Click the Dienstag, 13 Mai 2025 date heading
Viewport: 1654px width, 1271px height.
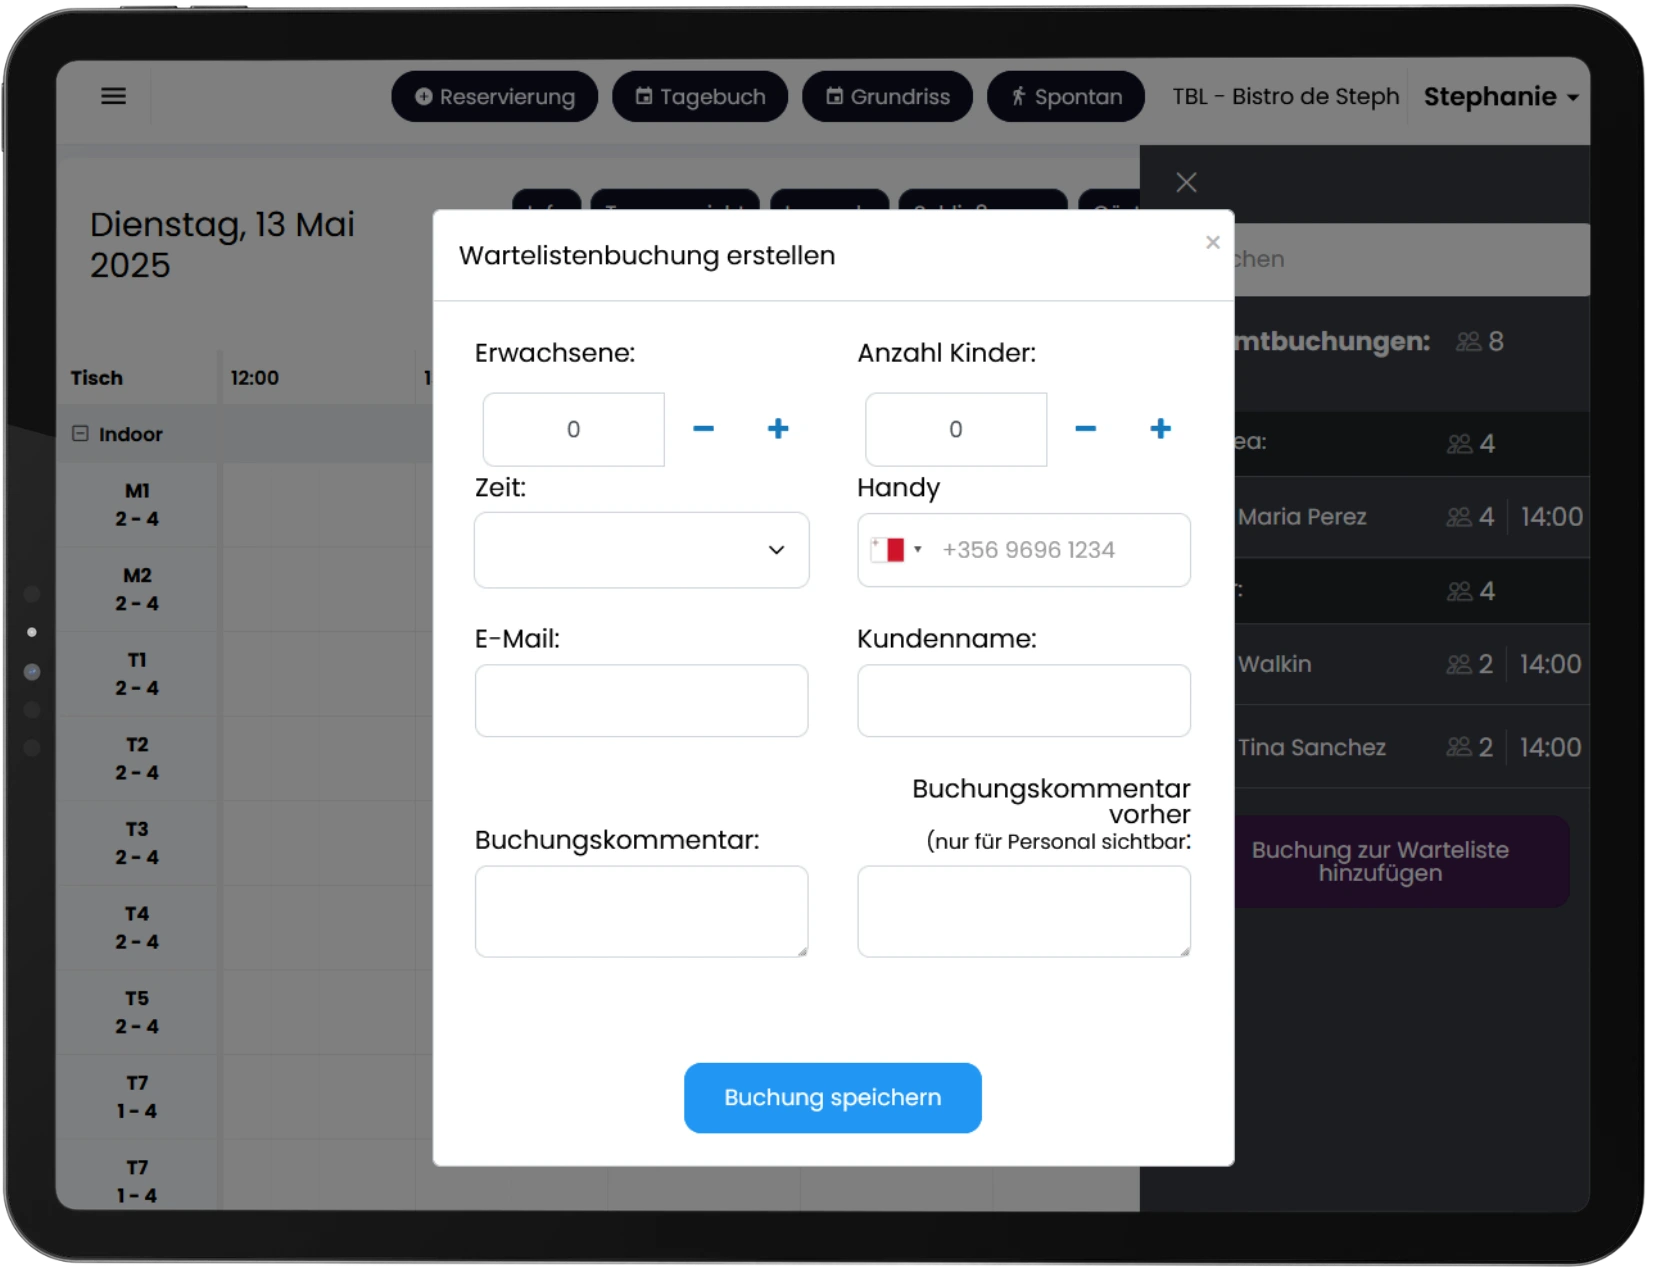pyautogui.click(x=222, y=244)
